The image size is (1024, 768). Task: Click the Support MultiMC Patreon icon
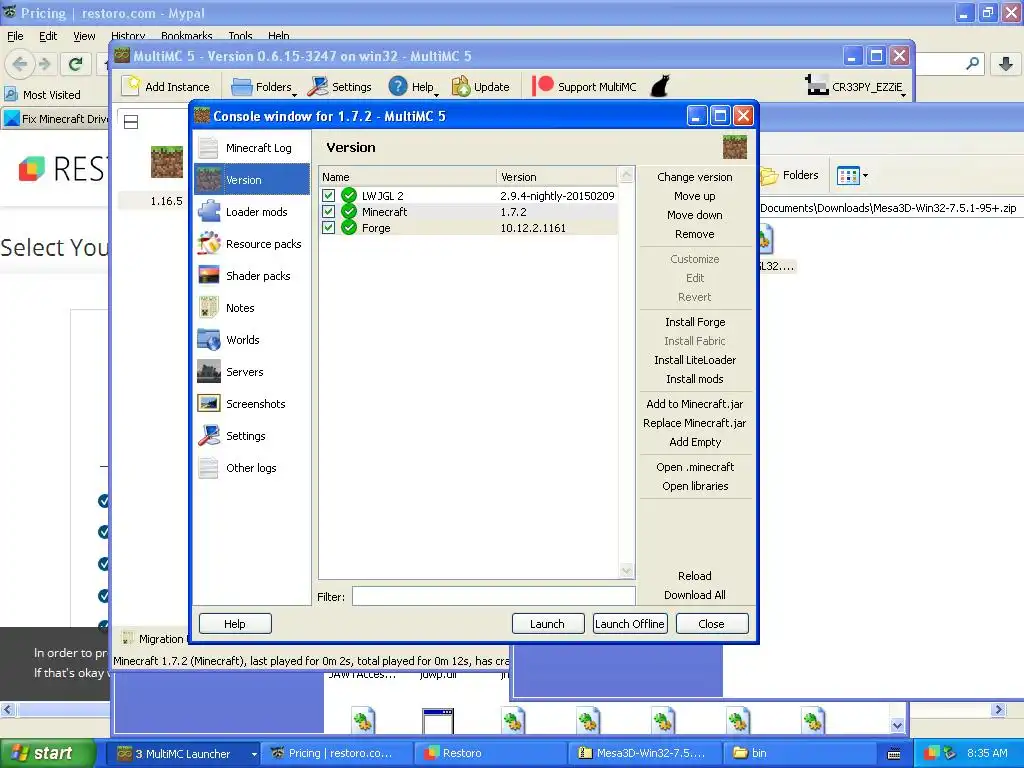coord(543,86)
